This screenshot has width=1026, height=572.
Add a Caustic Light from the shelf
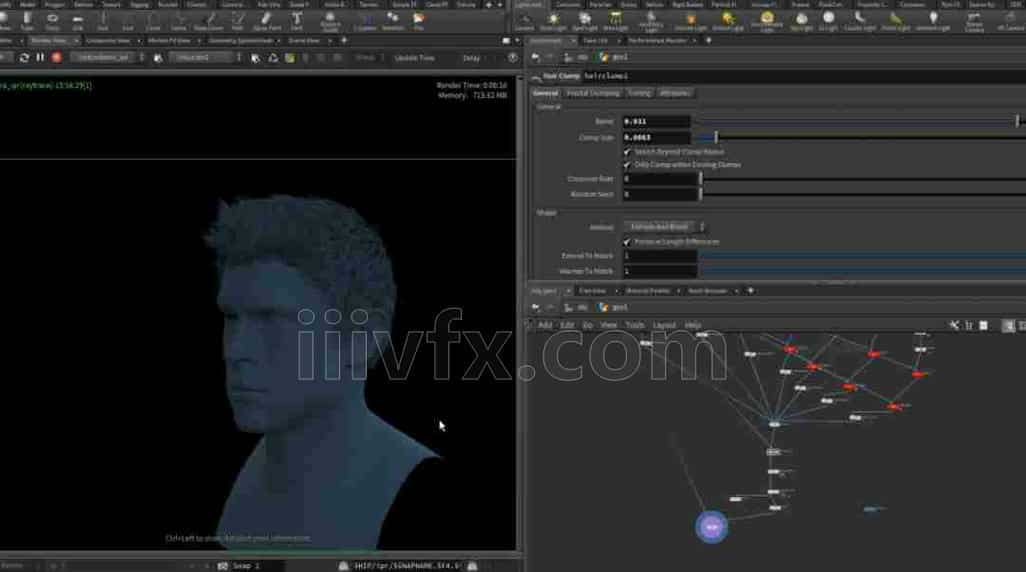(860, 21)
